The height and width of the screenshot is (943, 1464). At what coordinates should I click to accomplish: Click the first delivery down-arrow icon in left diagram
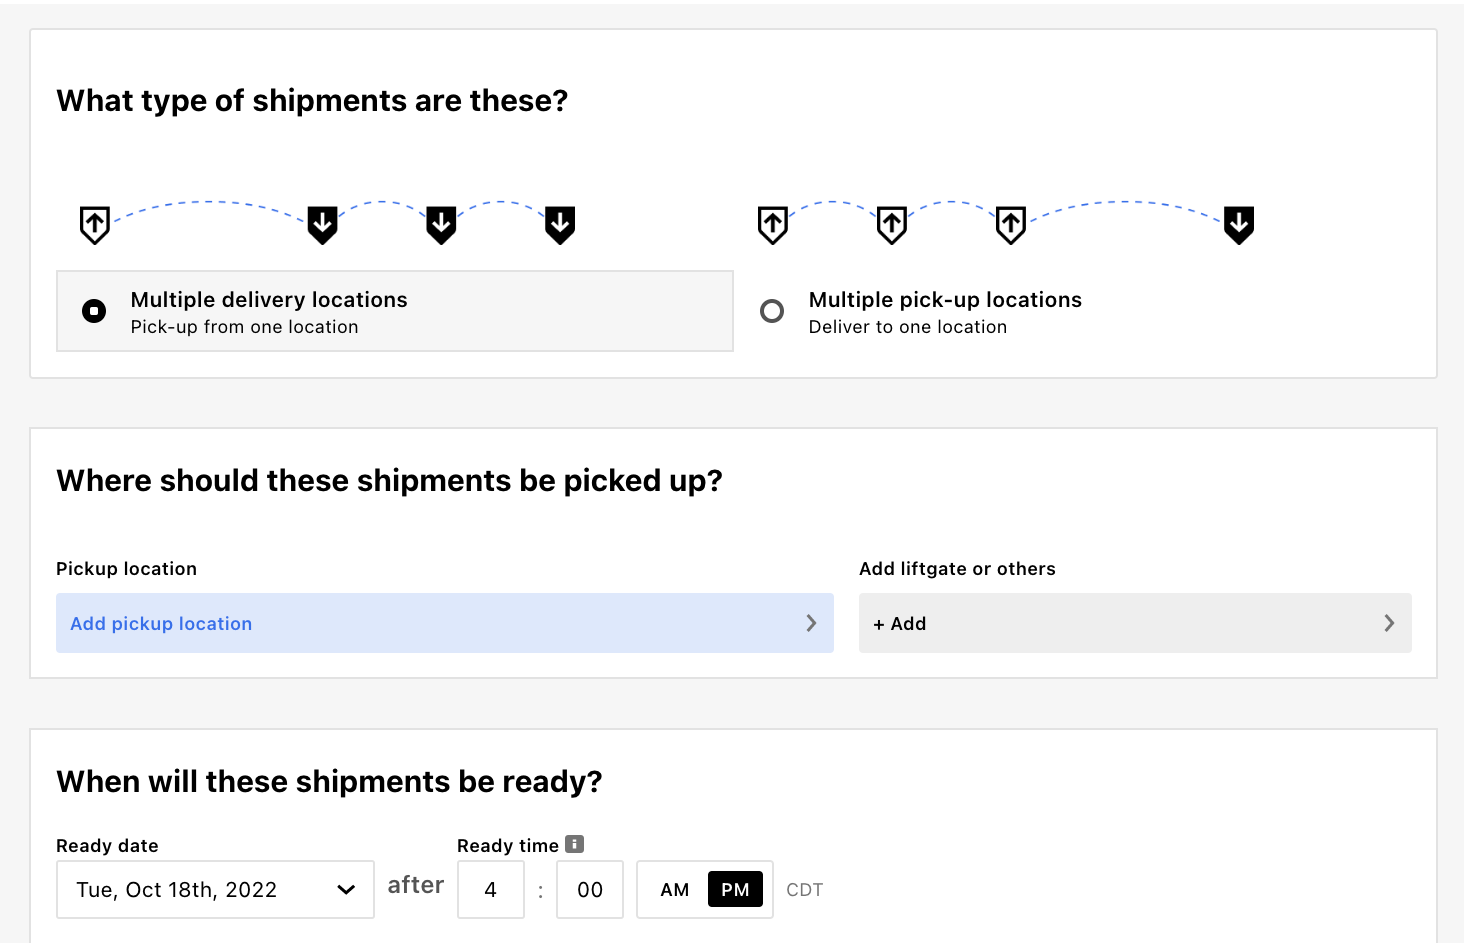(x=322, y=225)
